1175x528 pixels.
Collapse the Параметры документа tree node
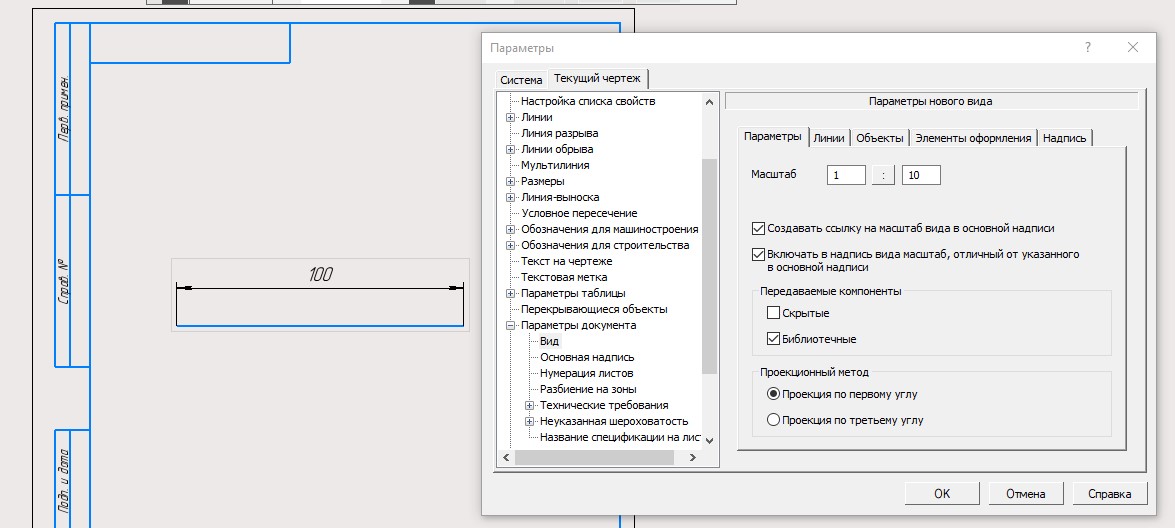tap(511, 326)
